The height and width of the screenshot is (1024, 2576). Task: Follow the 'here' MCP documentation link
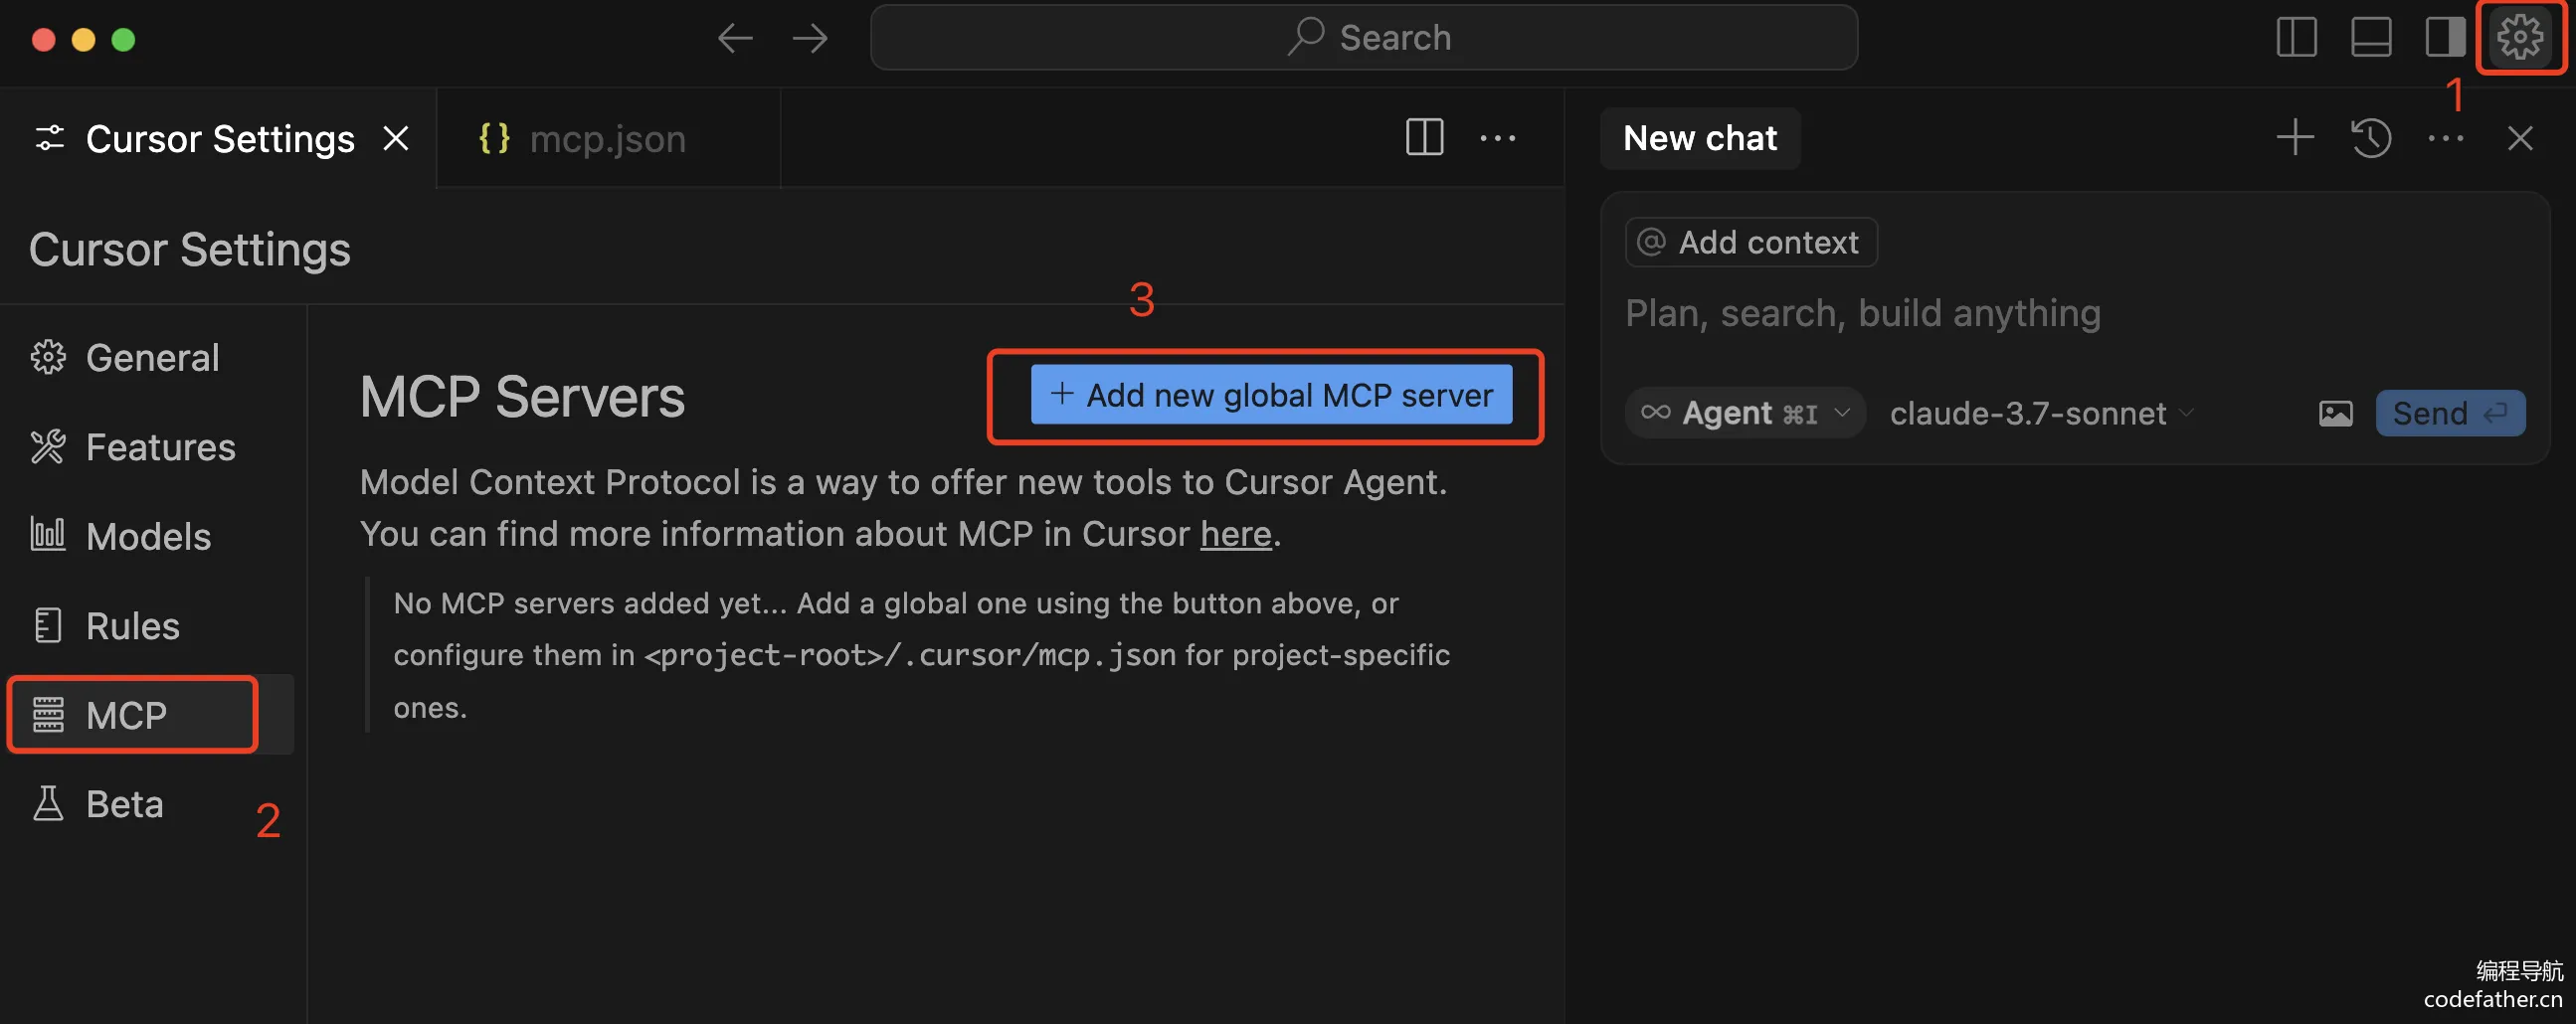tap(1236, 534)
